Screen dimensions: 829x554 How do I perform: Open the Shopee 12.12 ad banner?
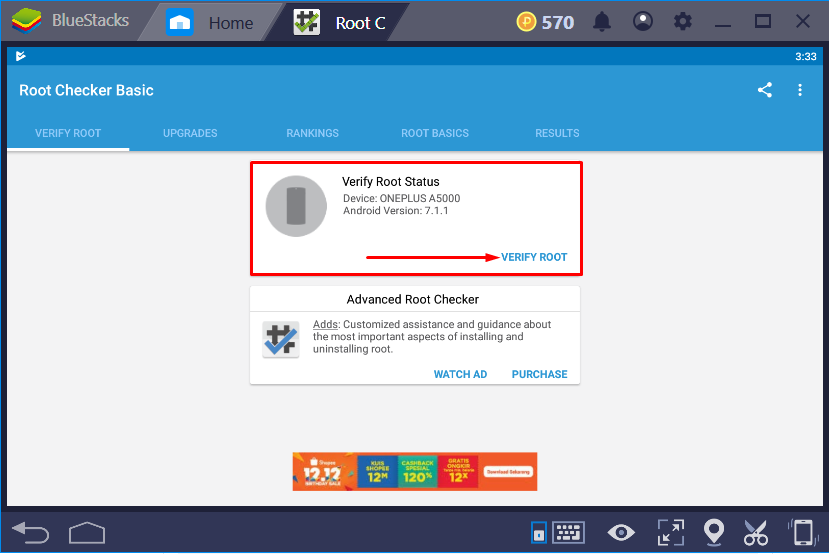(x=415, y=472)
